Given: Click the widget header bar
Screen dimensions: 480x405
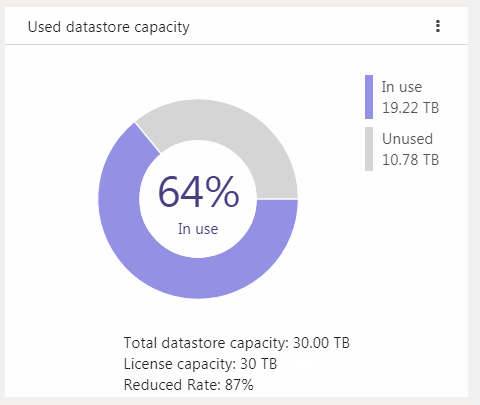Looking at the screenshot, I should (236, 26).
